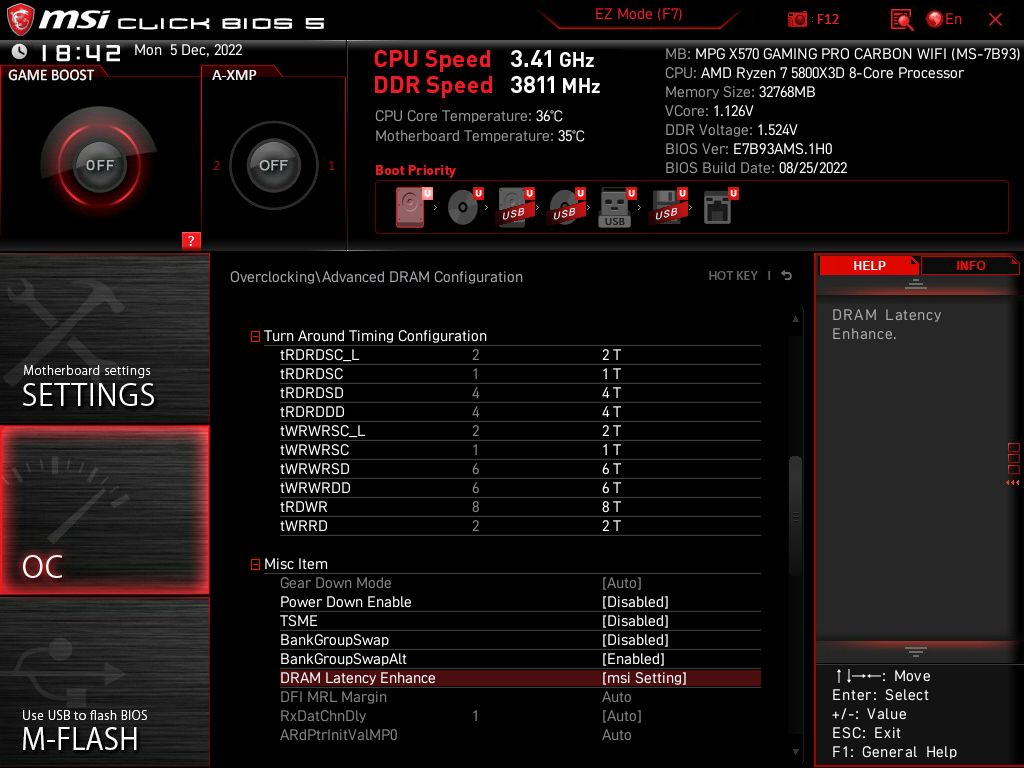The width and height of the screenshot is (1024, 768).
Task: Edit the tWRWRDD 6 T value
Action: click(611, 488)
